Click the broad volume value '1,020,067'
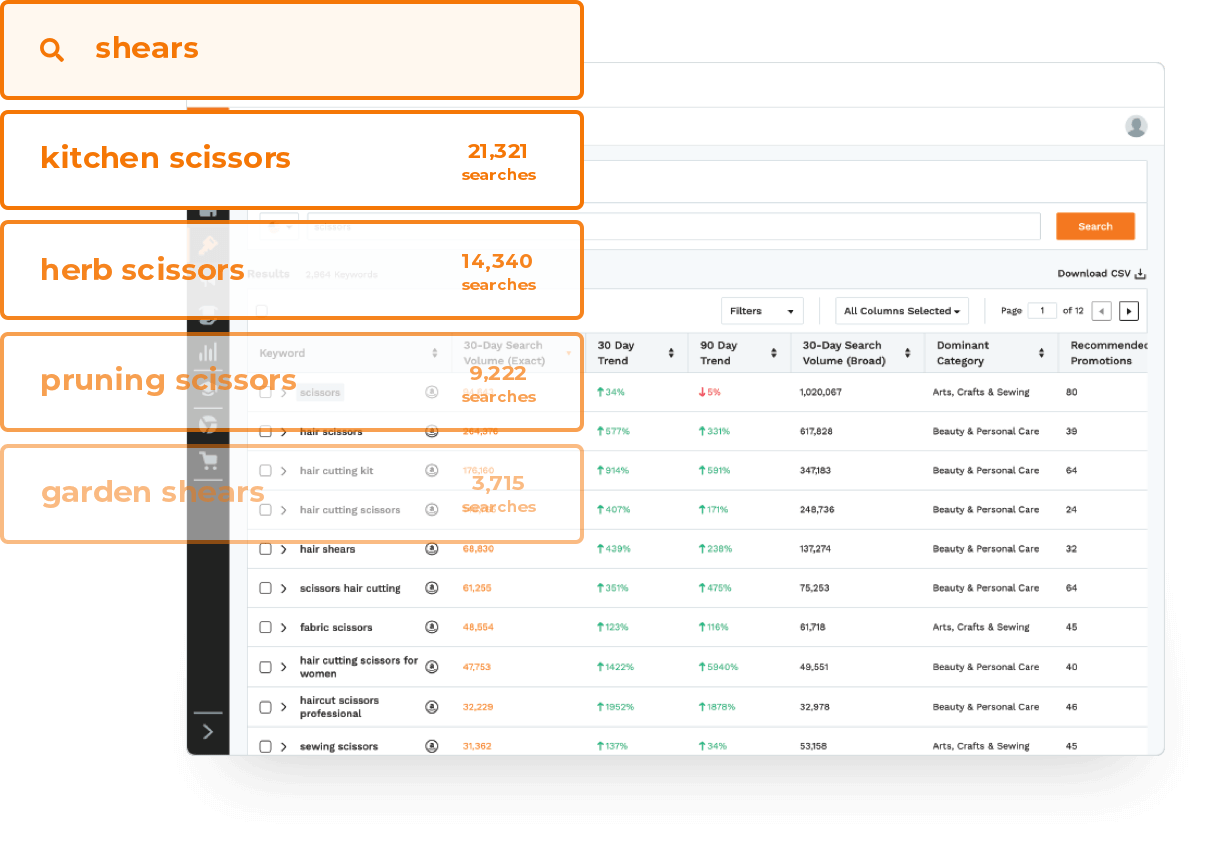This screenshot has width=1212, height=842. 821,392
